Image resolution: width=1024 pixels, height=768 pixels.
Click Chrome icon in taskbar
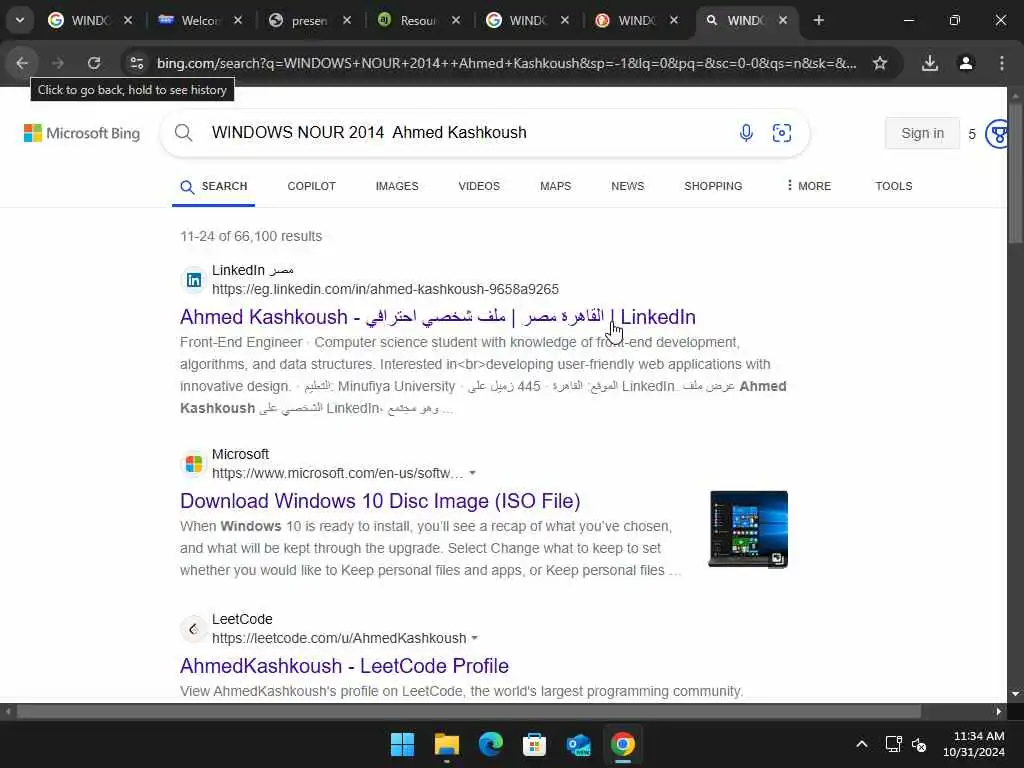pos(622,744)
